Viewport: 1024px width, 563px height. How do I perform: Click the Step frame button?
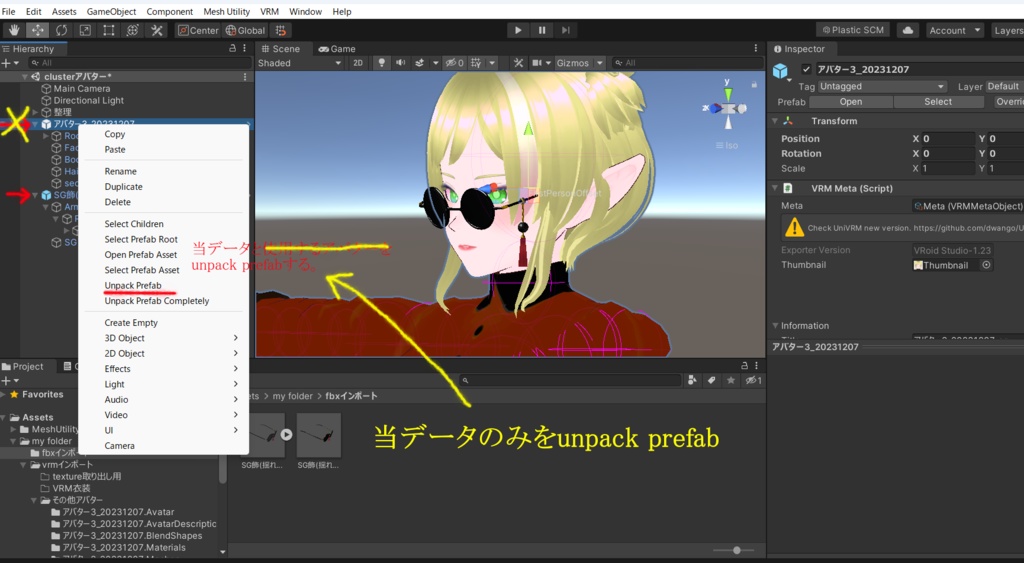coord(566,30)
